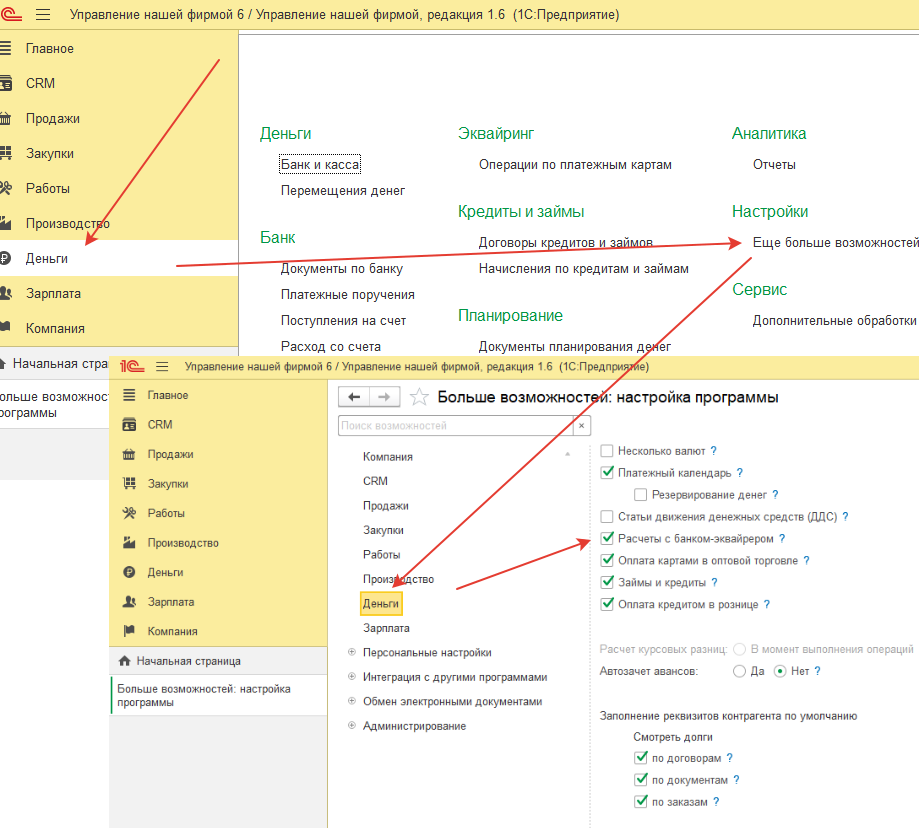Toggle the по документам checkbox

point(641,780)
